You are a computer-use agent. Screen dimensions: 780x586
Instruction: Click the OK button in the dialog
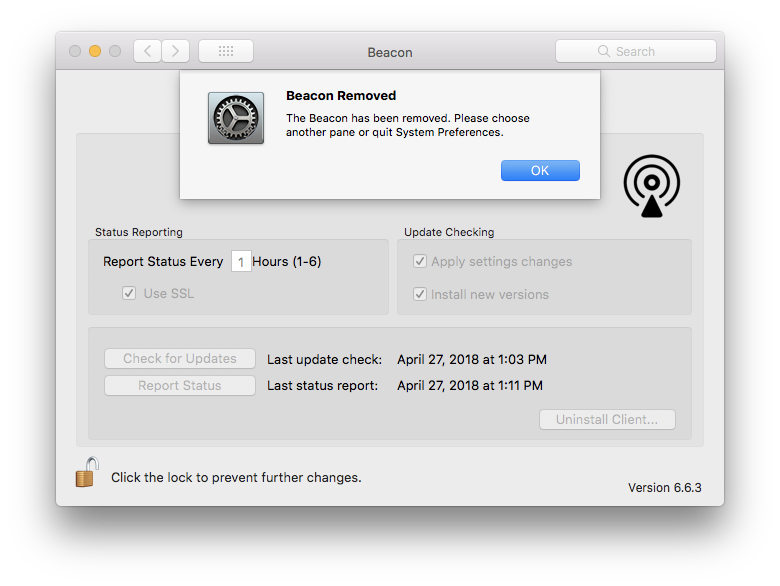point(540,171)
